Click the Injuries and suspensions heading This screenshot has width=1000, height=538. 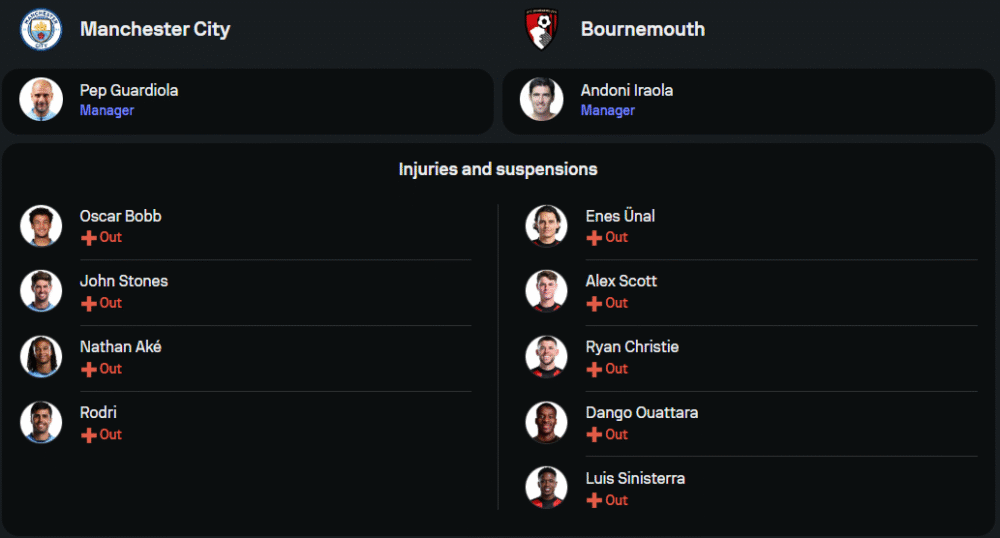498,169
